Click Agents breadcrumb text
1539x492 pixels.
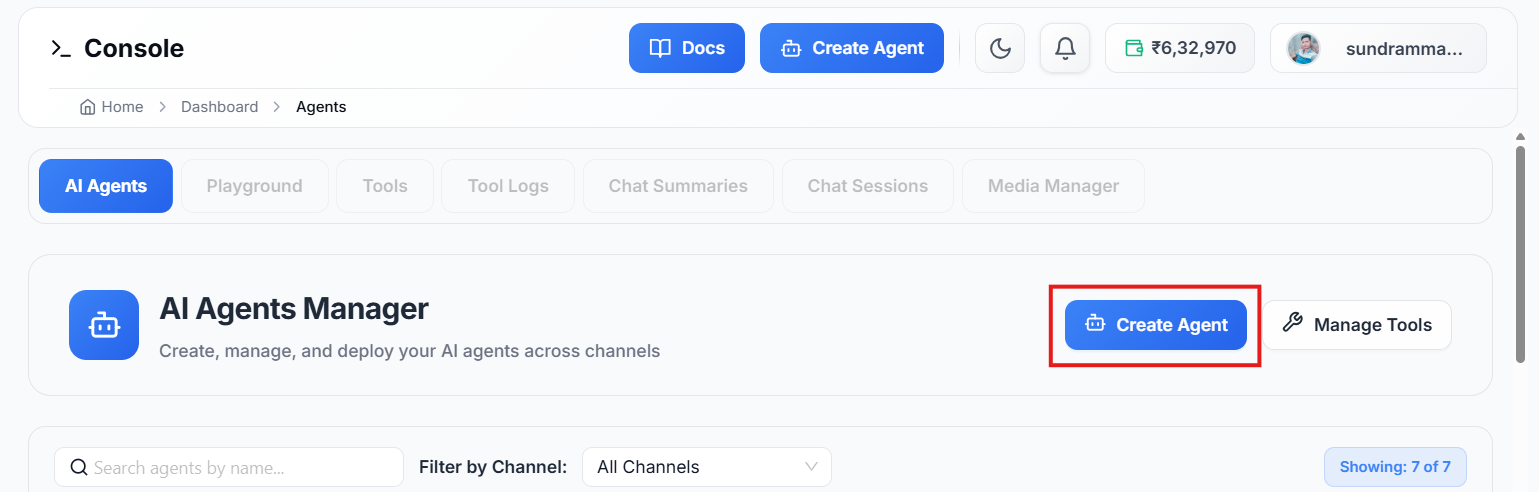[x=321, y=107]
